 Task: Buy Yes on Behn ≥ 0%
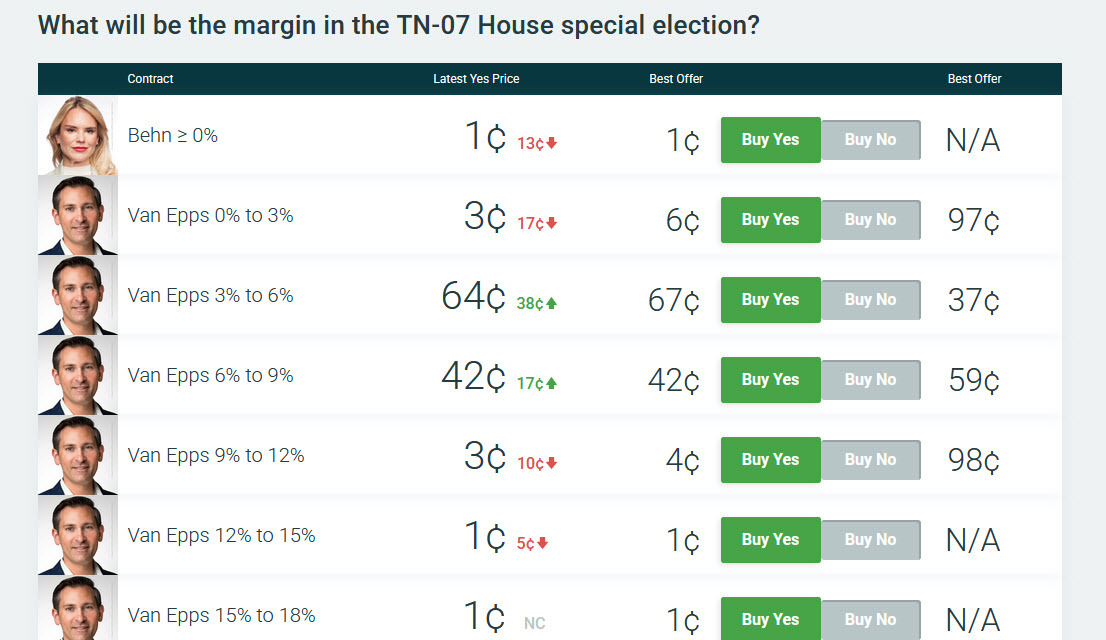[x=770, y=139]
